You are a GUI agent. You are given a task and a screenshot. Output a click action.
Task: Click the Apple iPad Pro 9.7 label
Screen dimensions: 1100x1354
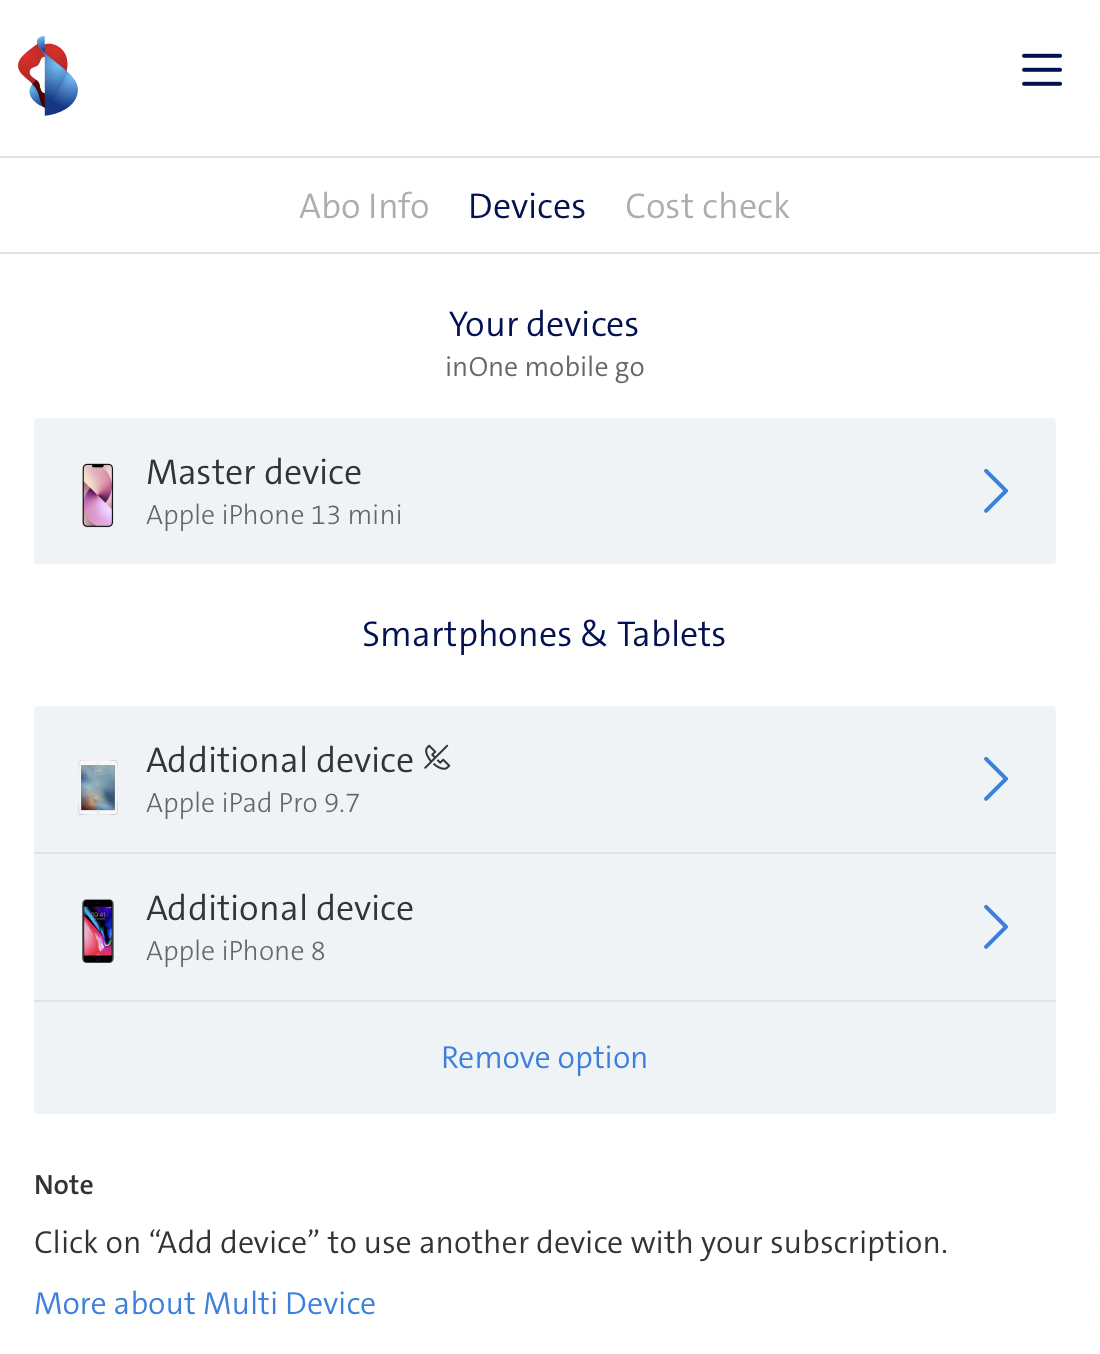coord(253,803)
